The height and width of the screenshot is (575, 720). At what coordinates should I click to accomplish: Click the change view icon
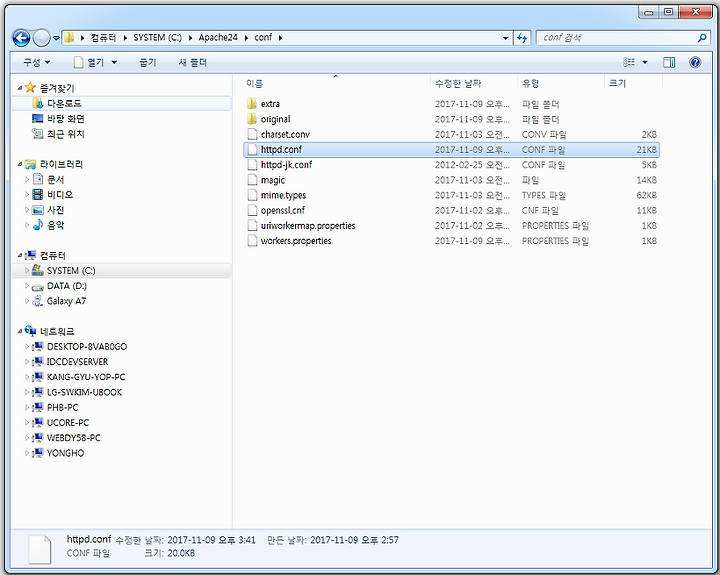(629, 62)
